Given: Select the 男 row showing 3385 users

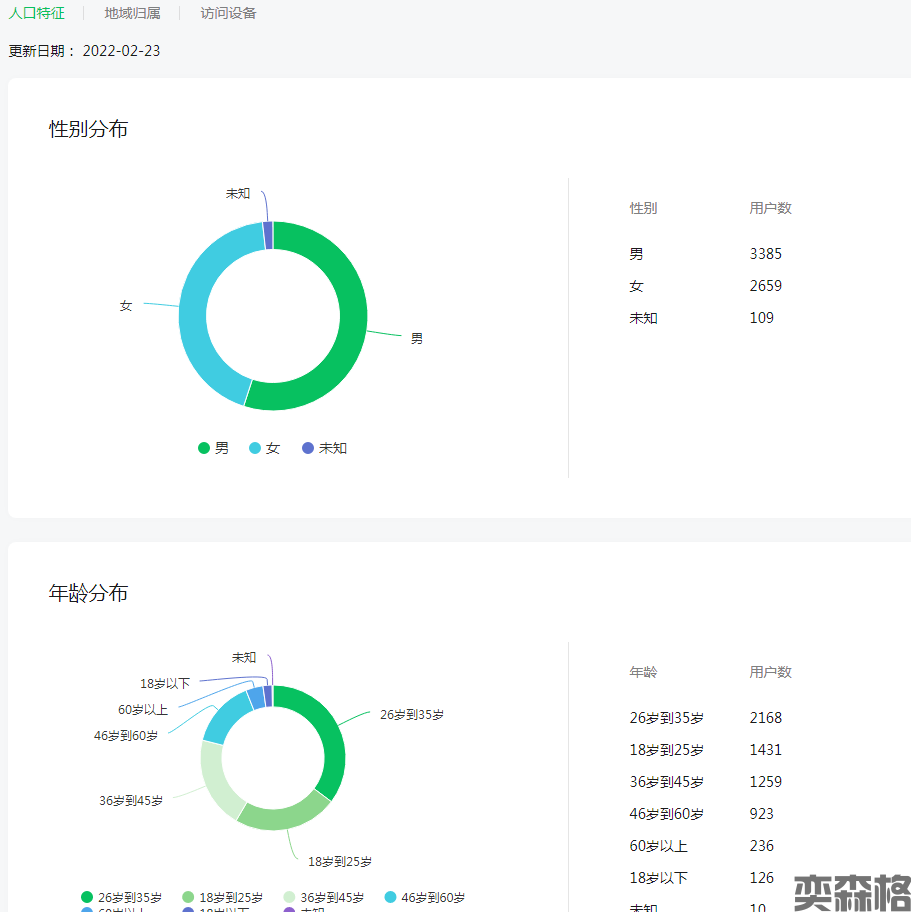Looking at the screenshot, I should [700, 254].
